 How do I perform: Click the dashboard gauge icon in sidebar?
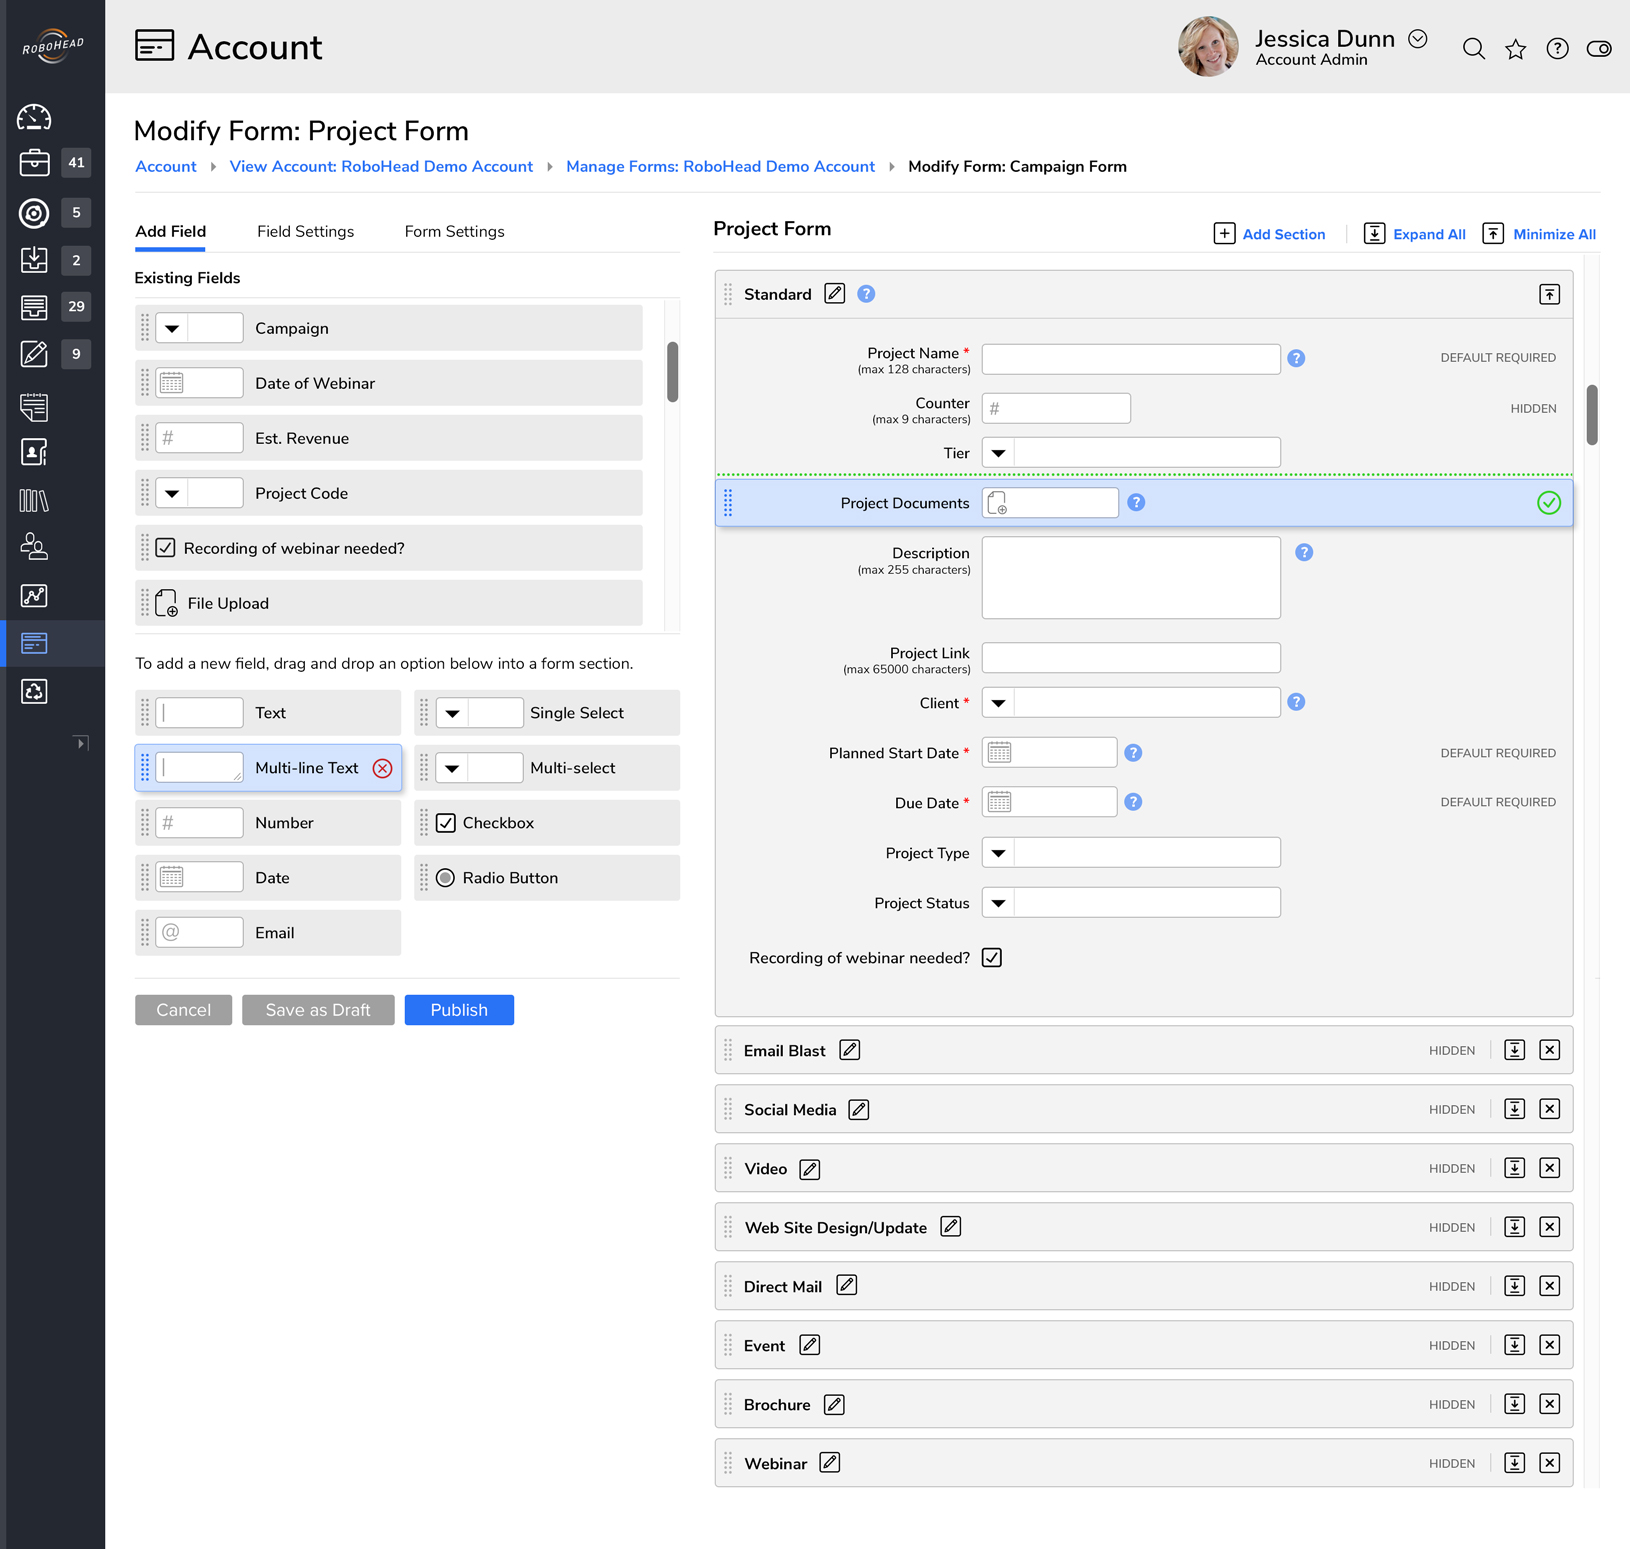[34, 117]
